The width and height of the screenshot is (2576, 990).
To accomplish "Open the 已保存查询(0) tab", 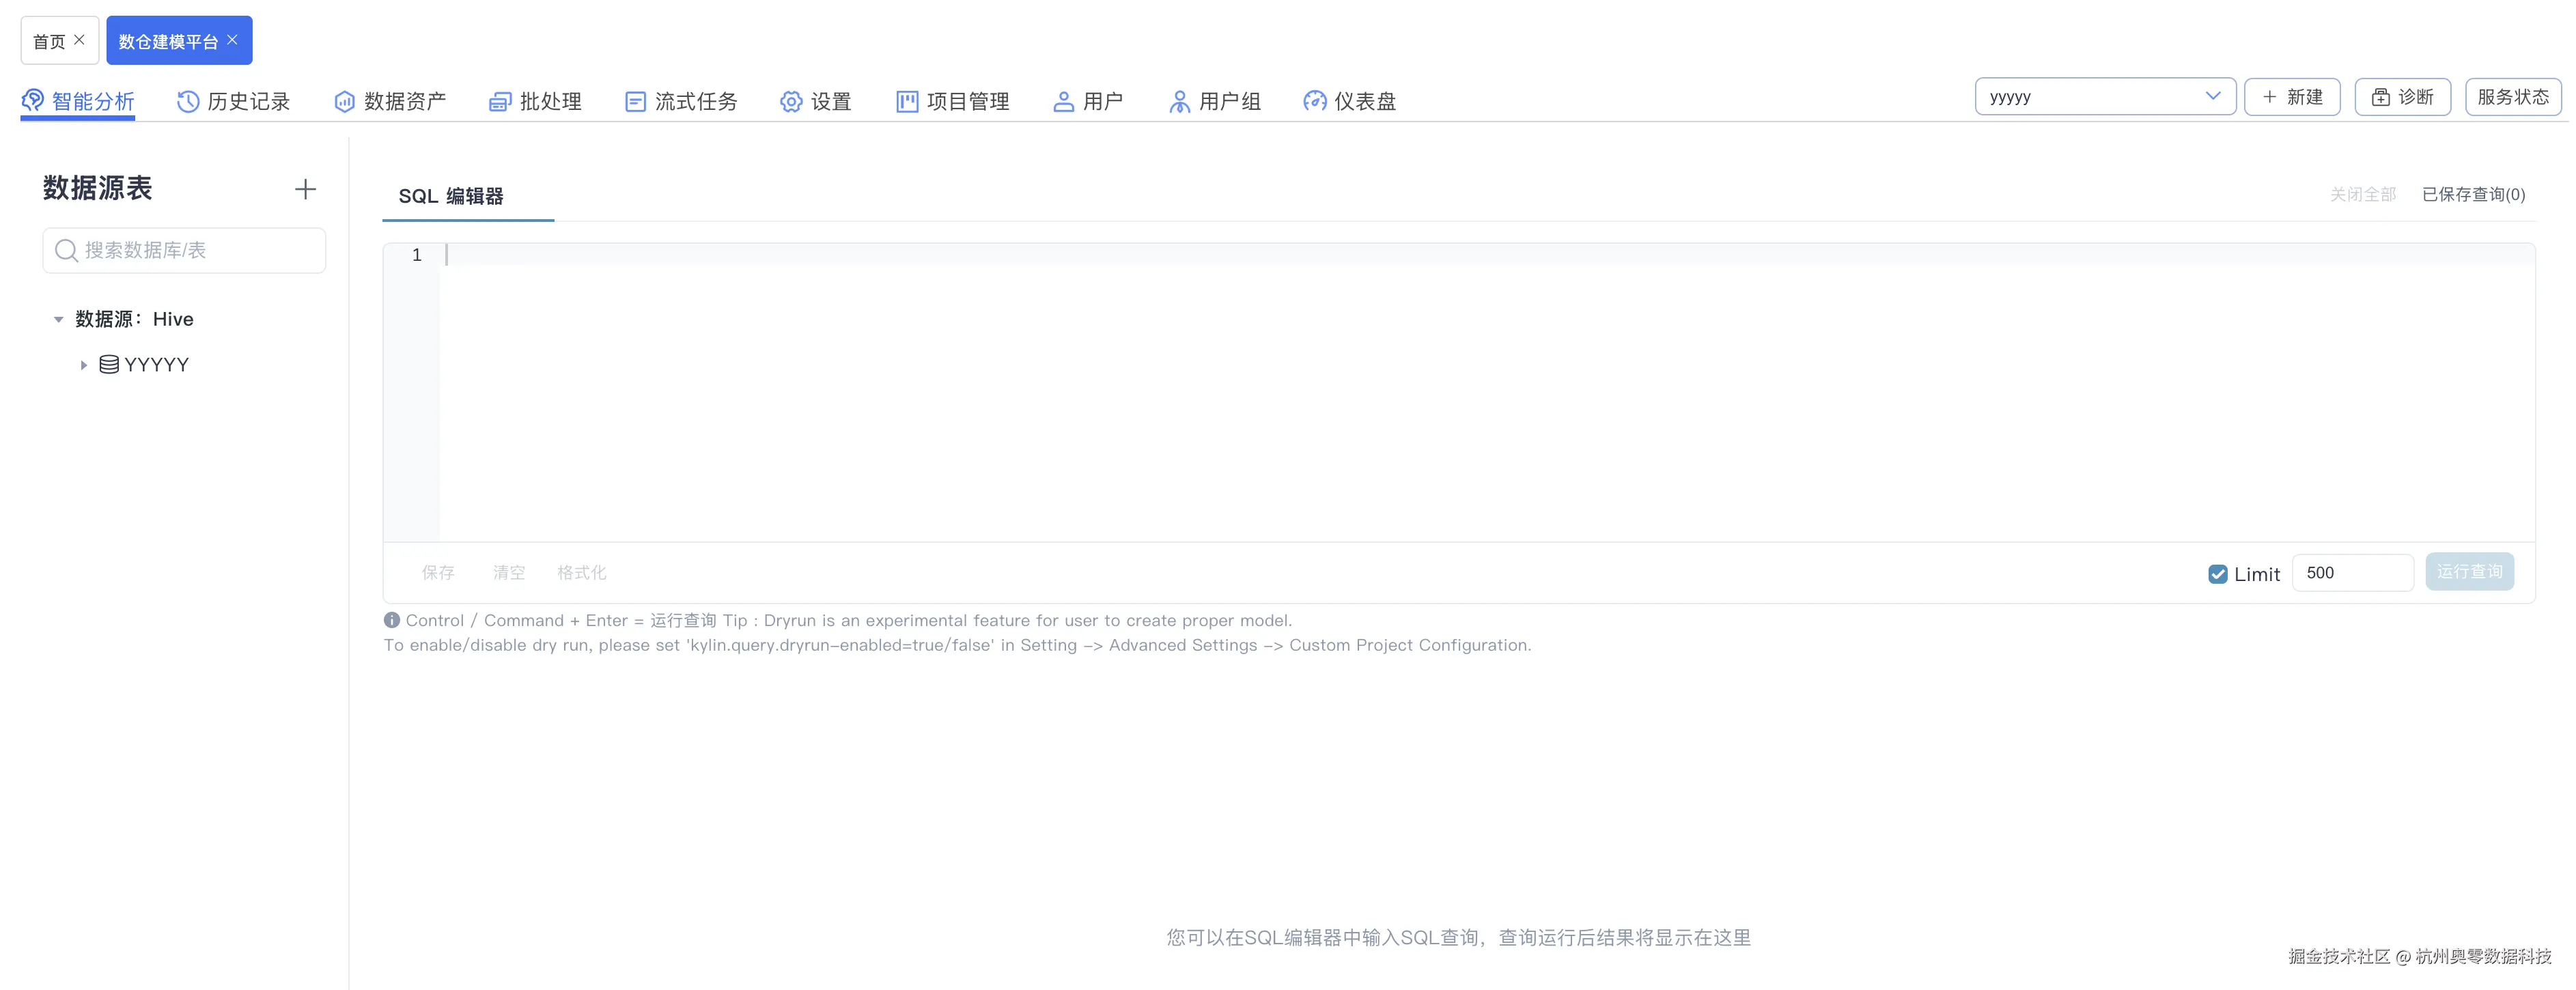I will (x=2472, y=194).
